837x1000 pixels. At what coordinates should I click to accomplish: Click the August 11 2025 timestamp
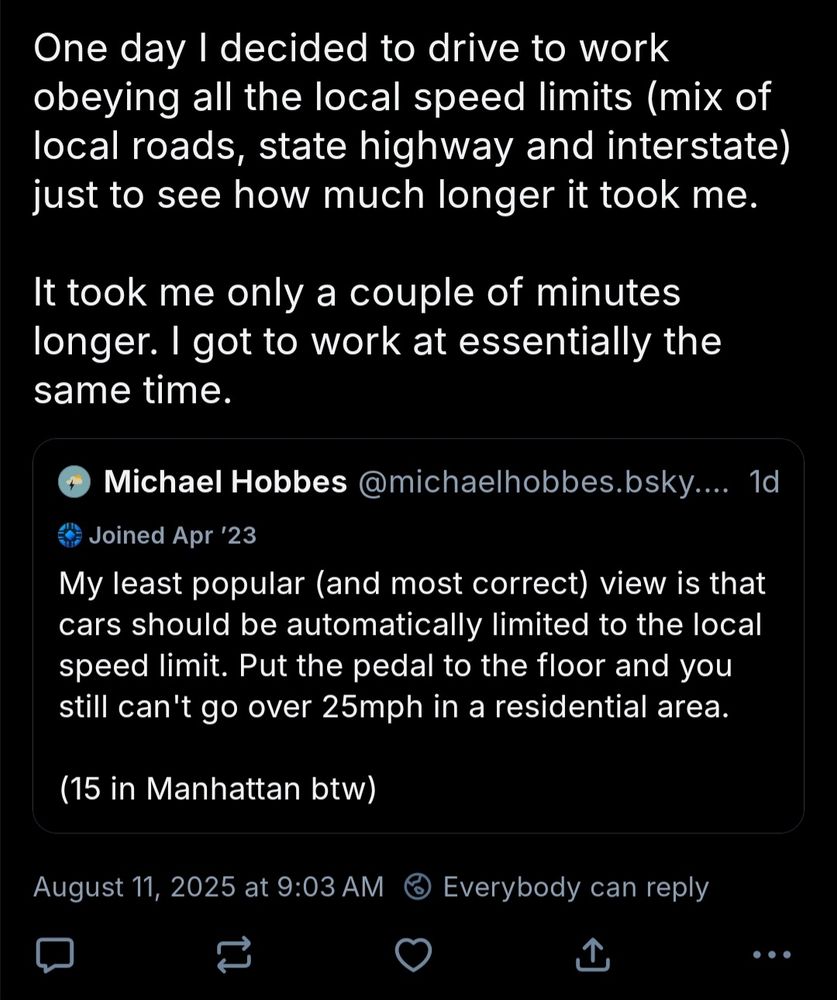coord(207,886)
